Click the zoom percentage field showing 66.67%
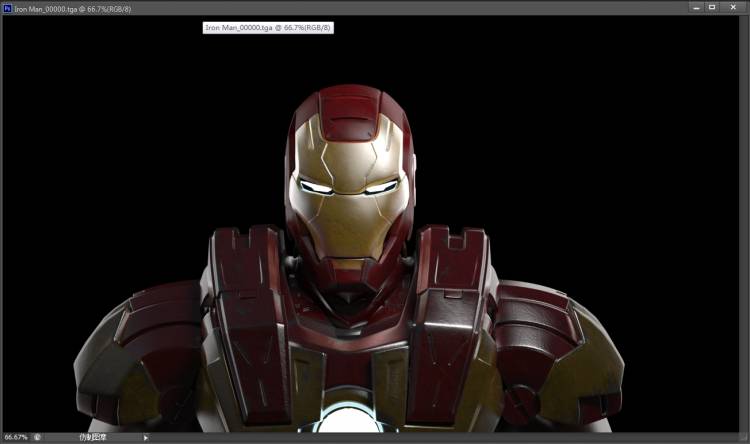The height and width of the screenshot is (444, 750). click(16, 437)
